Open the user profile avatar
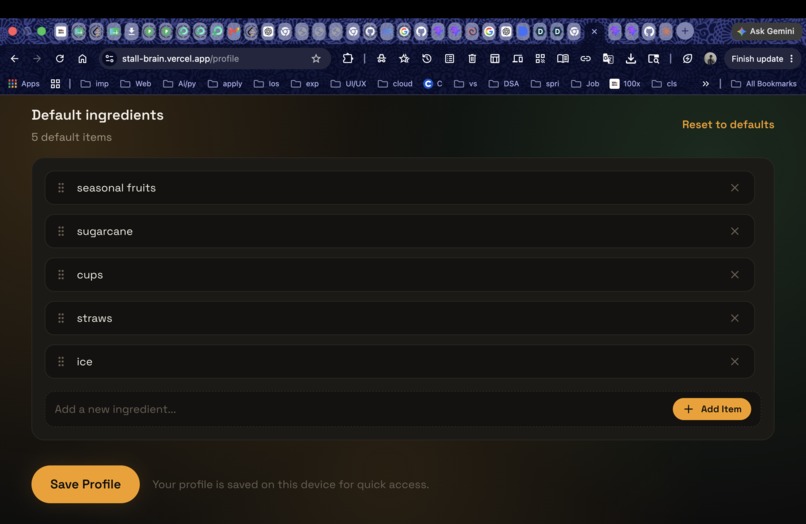Screen dimensions: 806x524 coord(710,59)
